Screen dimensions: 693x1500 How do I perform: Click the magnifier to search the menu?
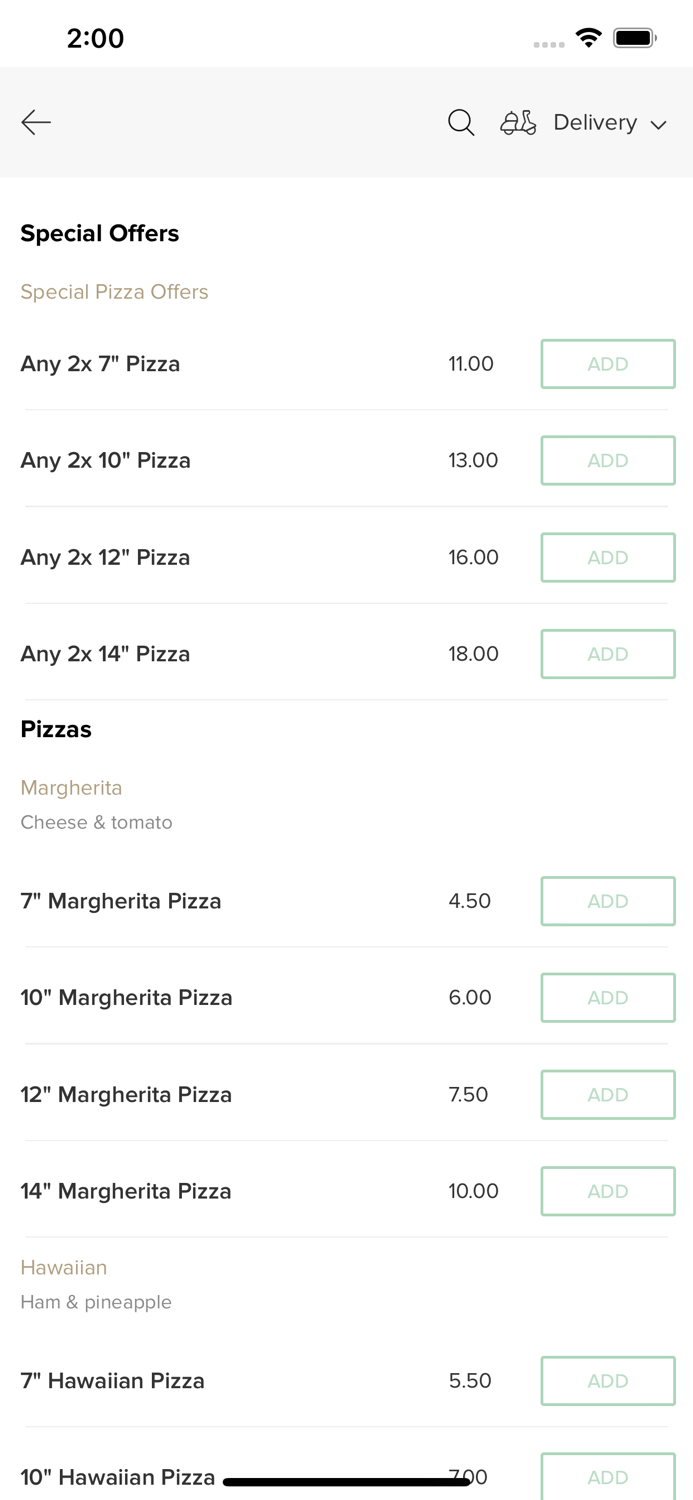pyautogui.click(x=461, y=122)
